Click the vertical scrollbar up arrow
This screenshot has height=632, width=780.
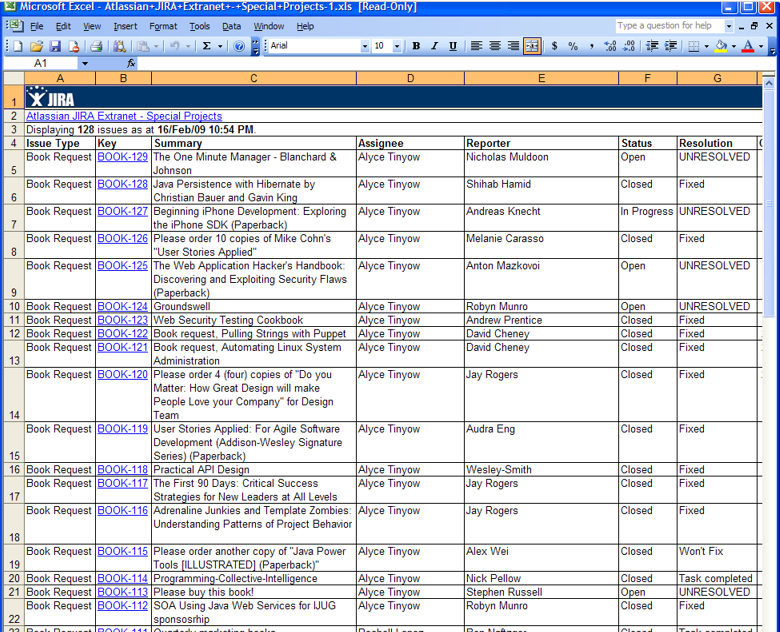point(769,82)
